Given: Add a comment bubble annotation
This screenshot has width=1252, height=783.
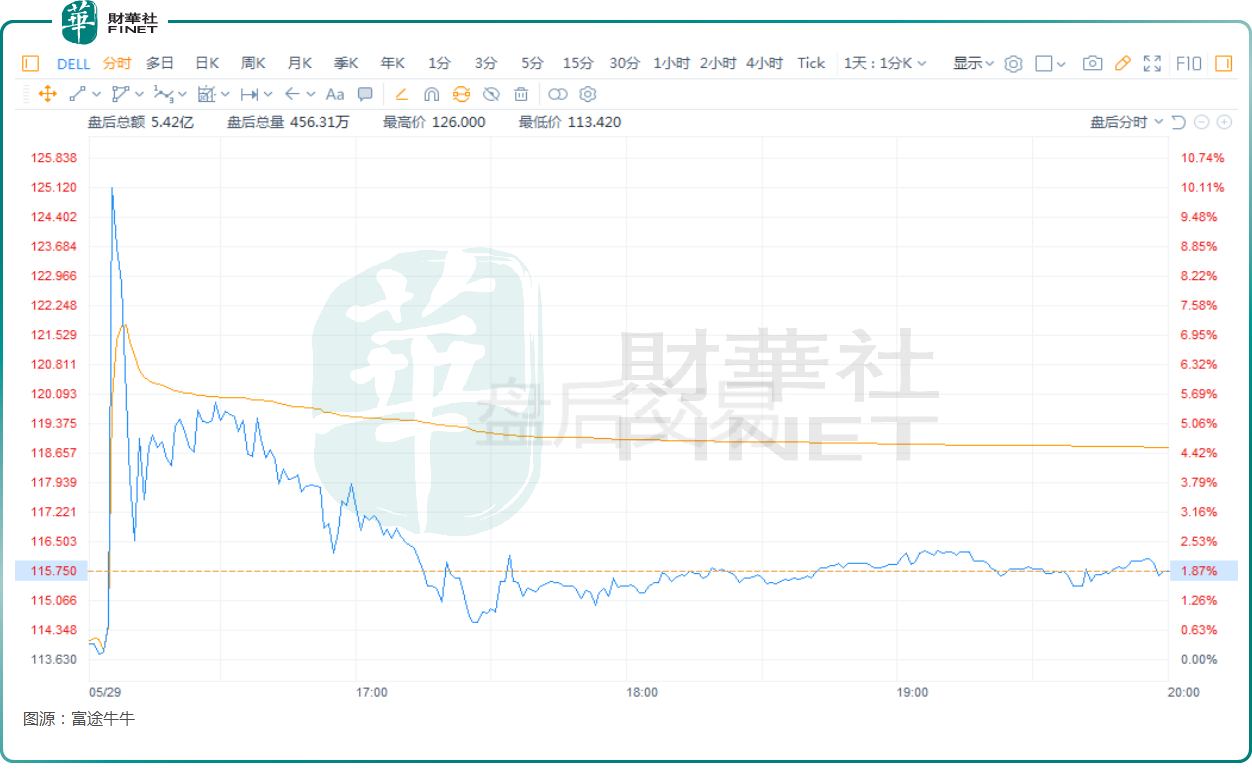Looking at the screenshot, I should click(x=365, y=94).
